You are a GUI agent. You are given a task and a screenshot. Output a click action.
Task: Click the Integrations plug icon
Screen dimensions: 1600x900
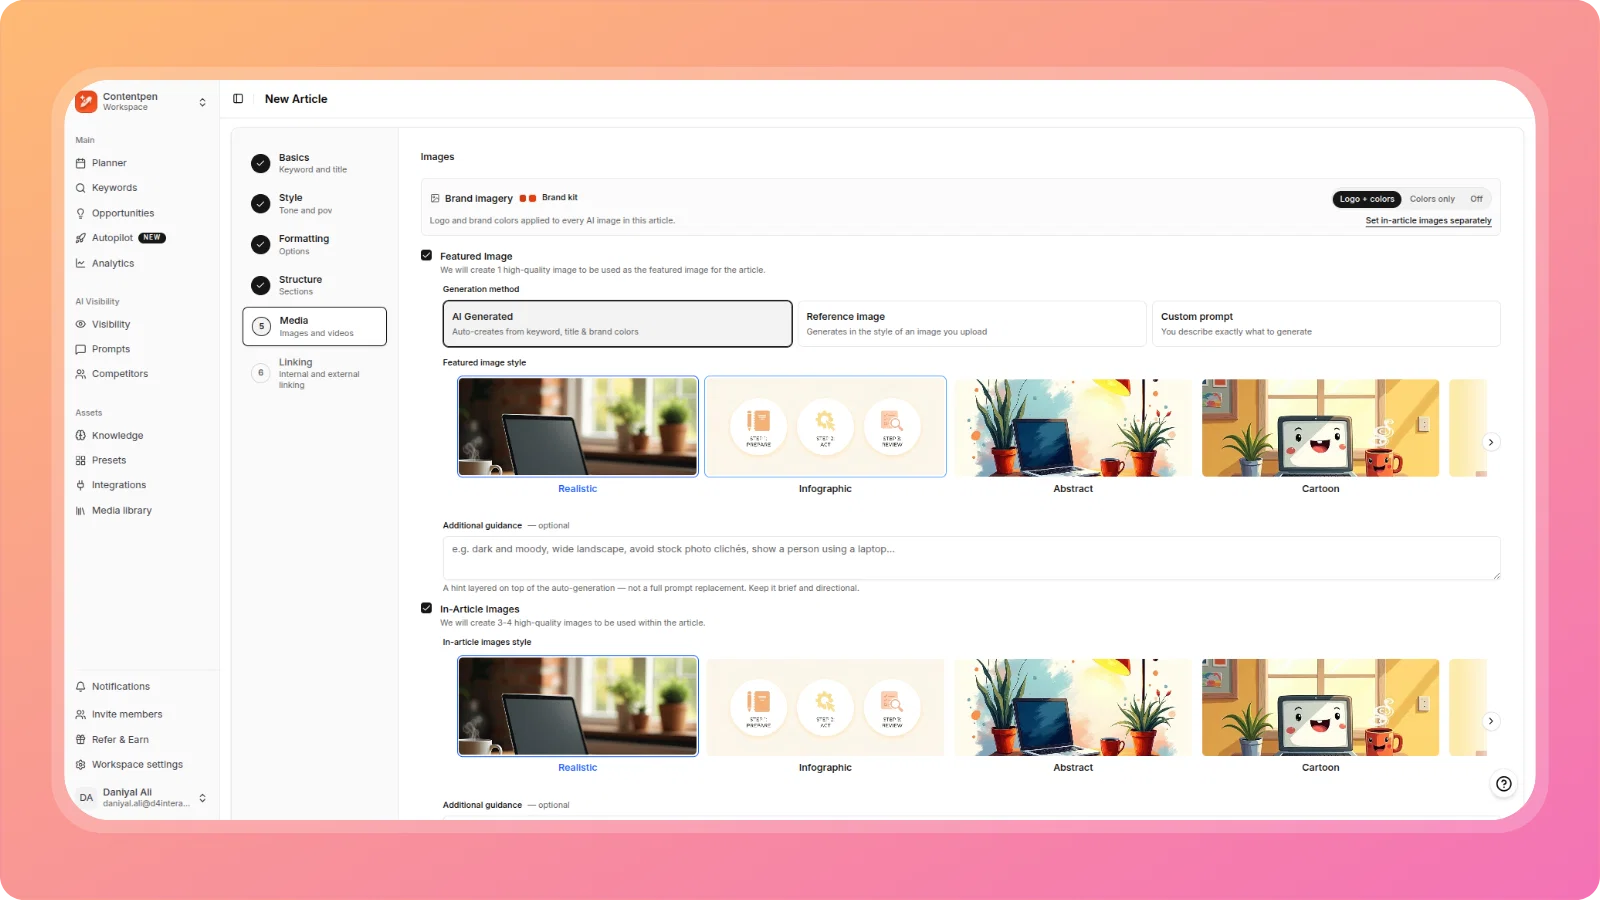pyautogui.click(x=81, y=485)
